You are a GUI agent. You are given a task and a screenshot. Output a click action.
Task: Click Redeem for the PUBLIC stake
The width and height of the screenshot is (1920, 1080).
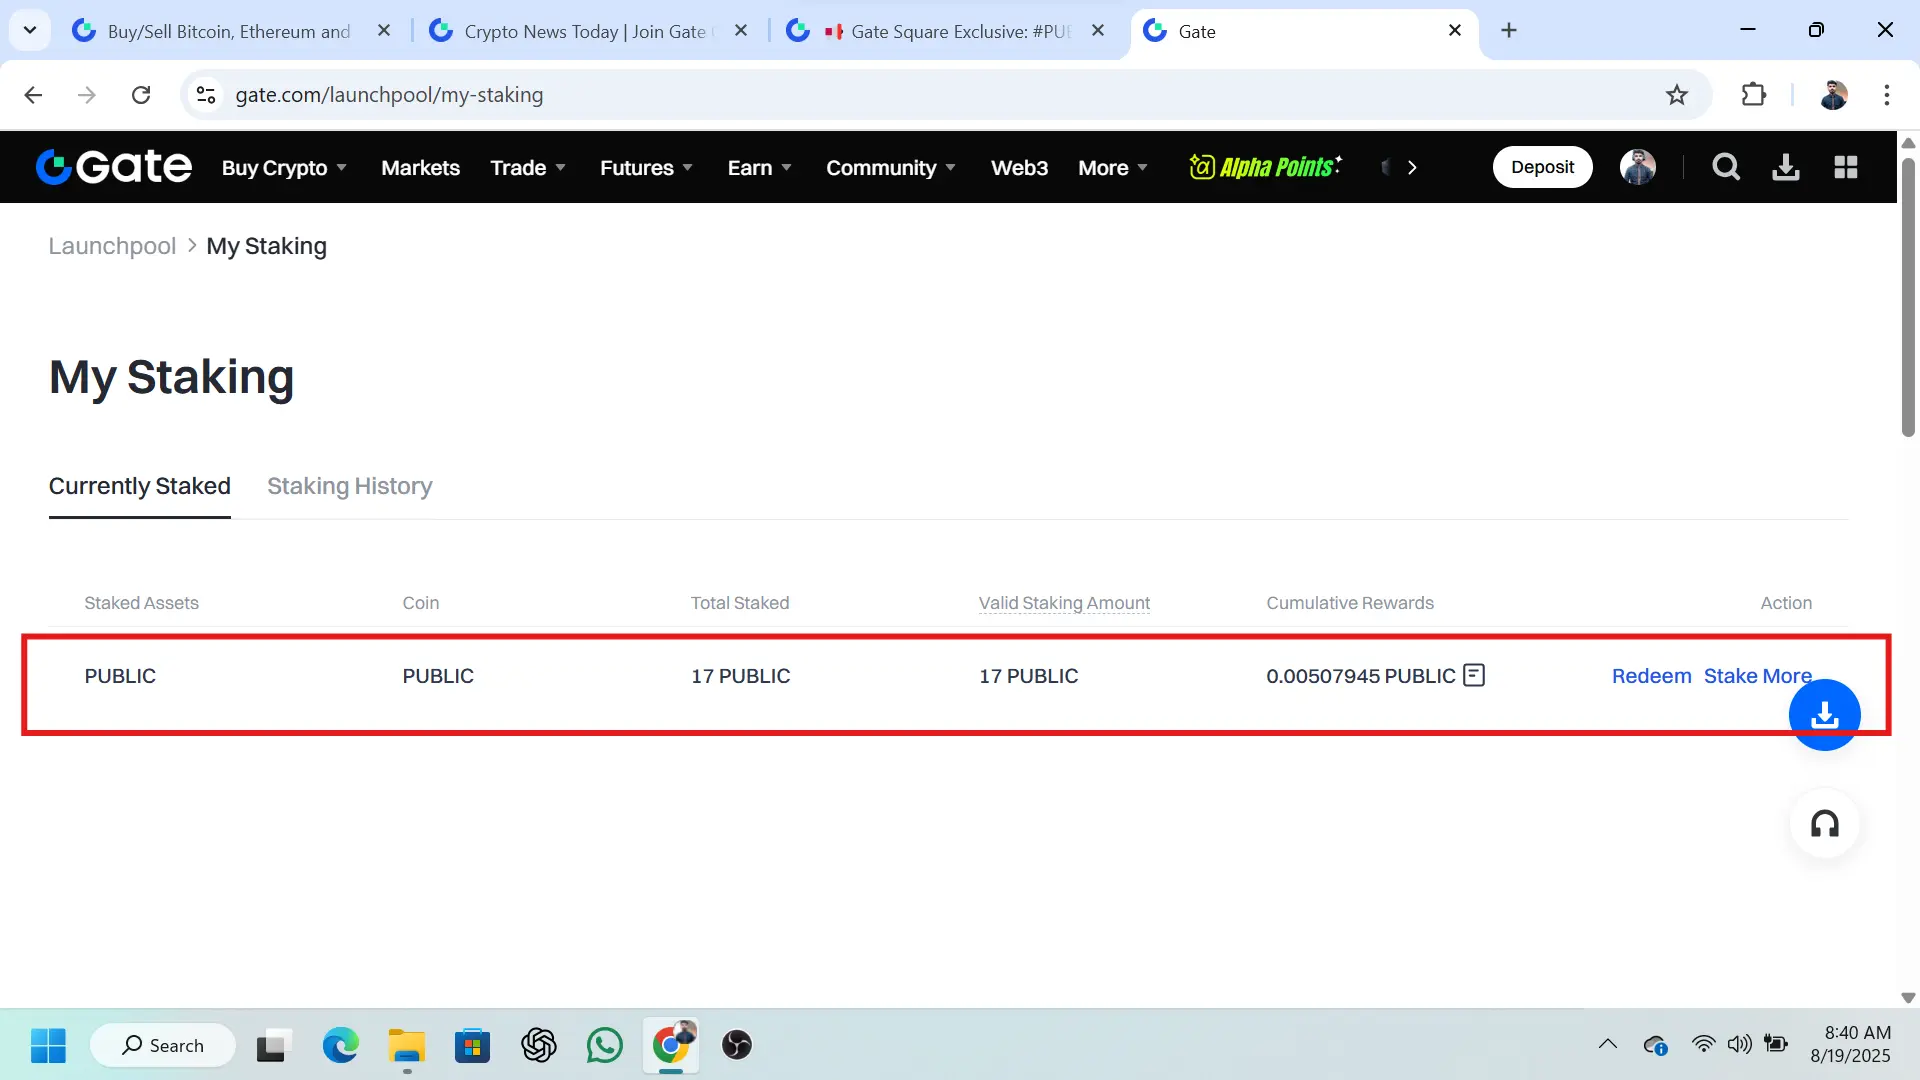coord(1651,676)
